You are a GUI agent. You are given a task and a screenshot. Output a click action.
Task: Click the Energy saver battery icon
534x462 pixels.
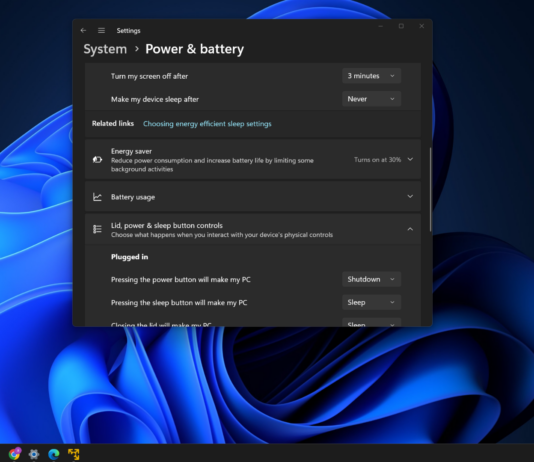coord(97,159)
